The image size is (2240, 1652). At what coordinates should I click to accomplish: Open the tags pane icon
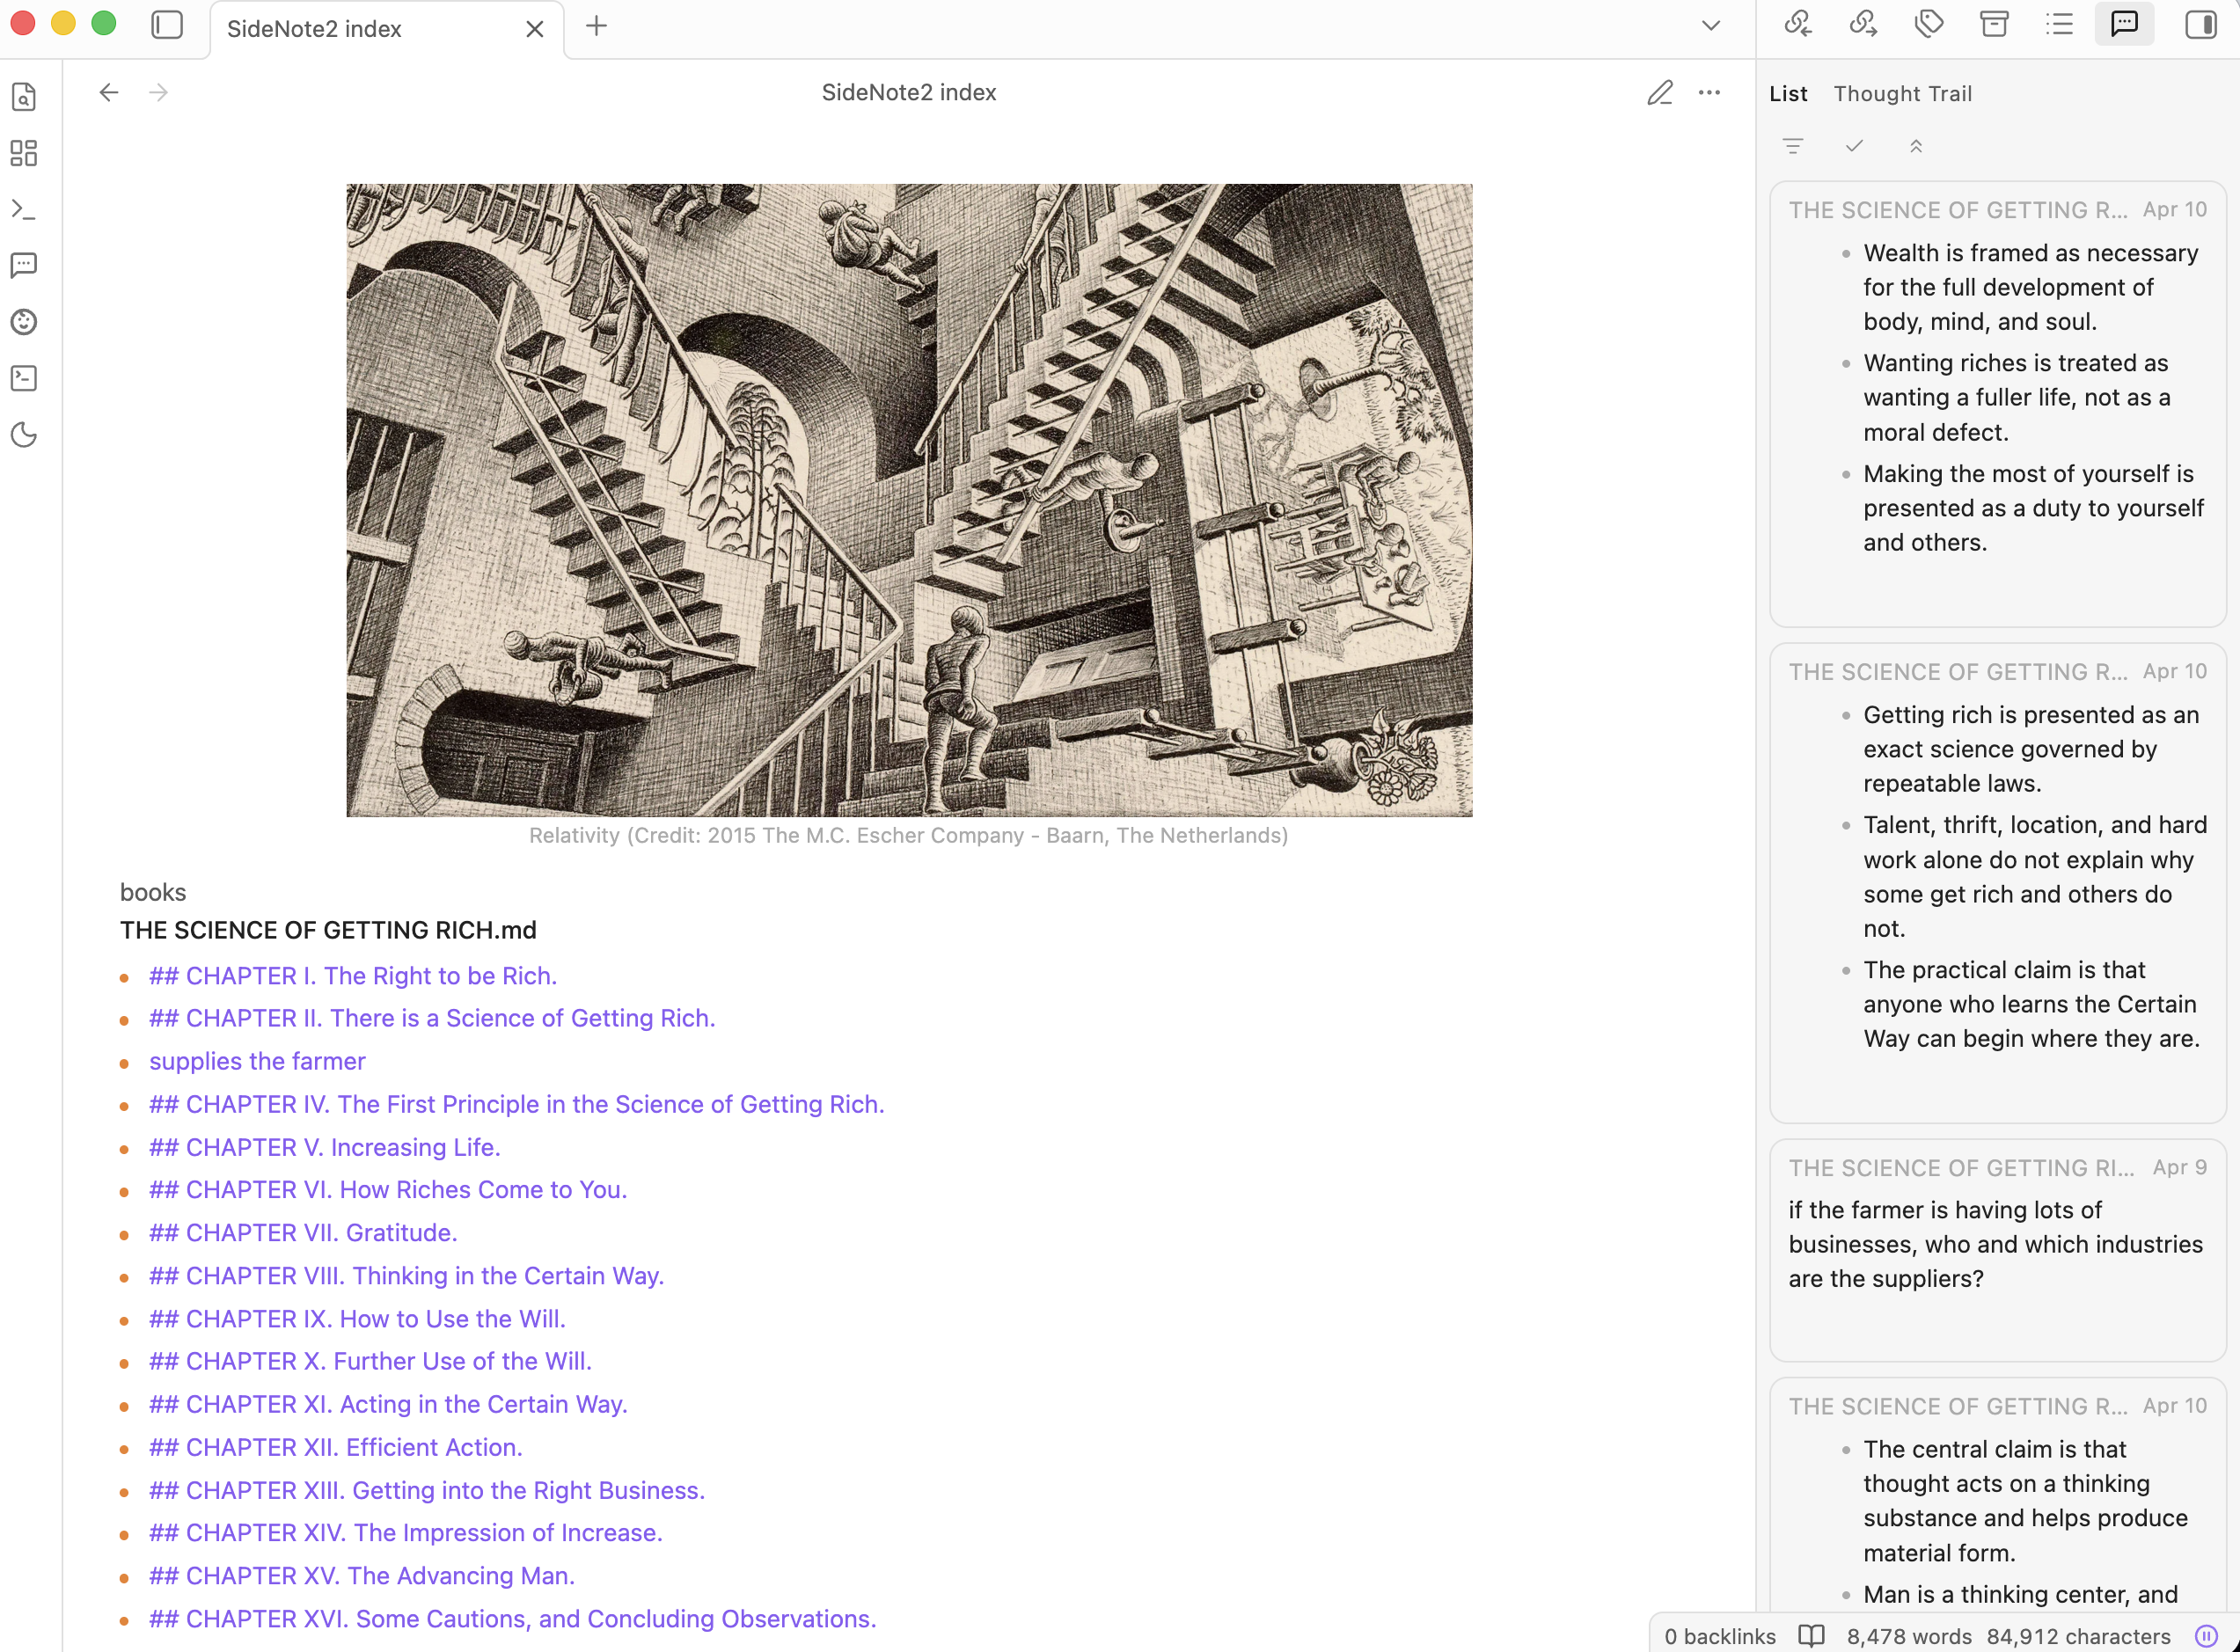tap(1929, 24)
